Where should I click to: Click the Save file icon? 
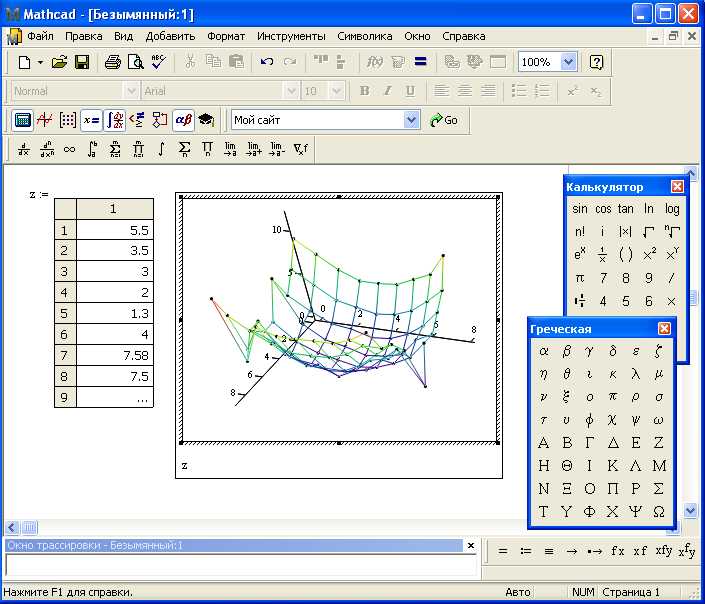82,62
